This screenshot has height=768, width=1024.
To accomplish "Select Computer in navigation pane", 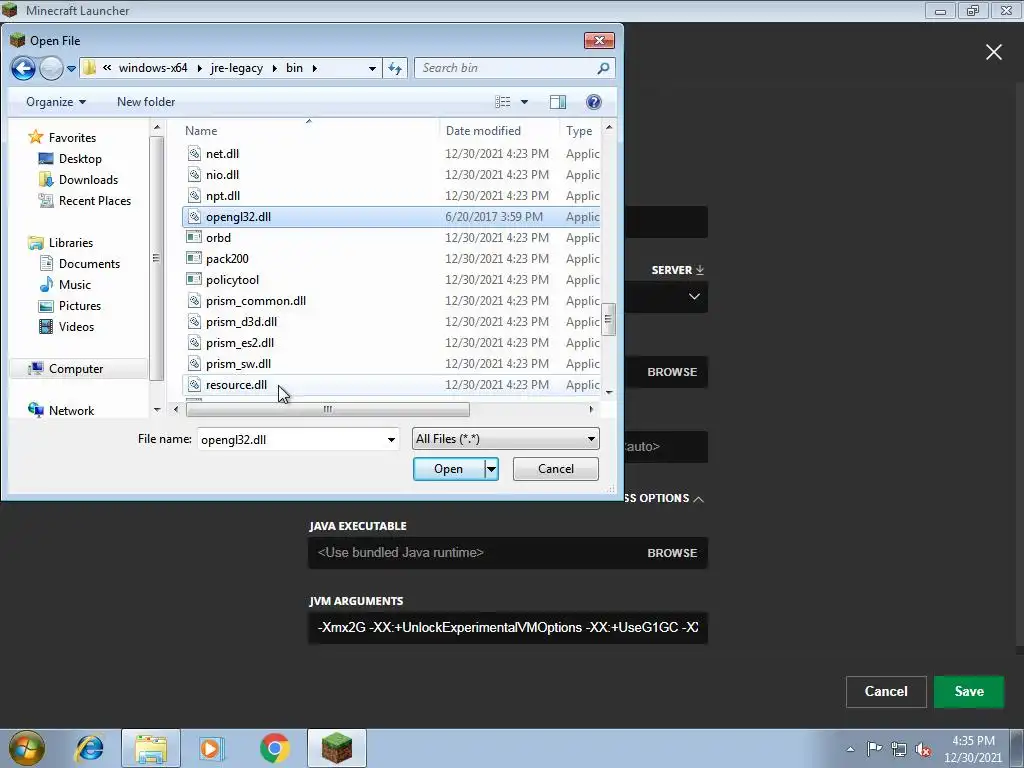I will click(x=76, y=369).
